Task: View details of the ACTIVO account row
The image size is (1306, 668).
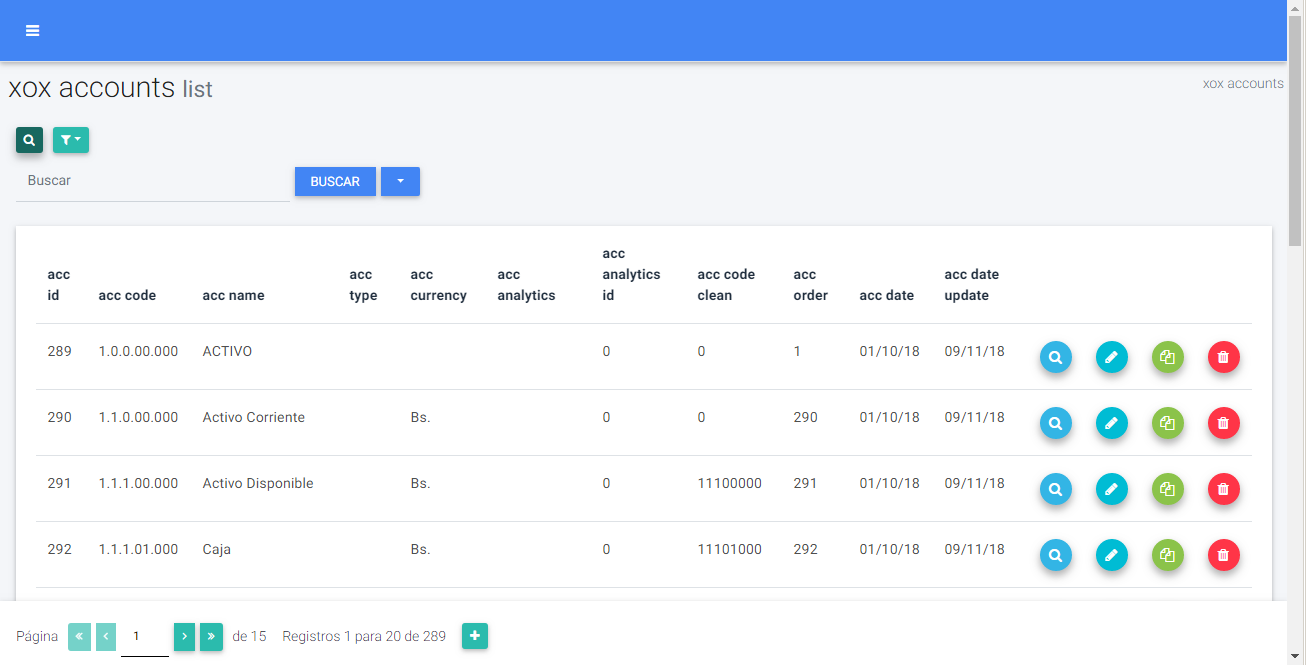Action: pyautogui.click(x=1055, y=357)
